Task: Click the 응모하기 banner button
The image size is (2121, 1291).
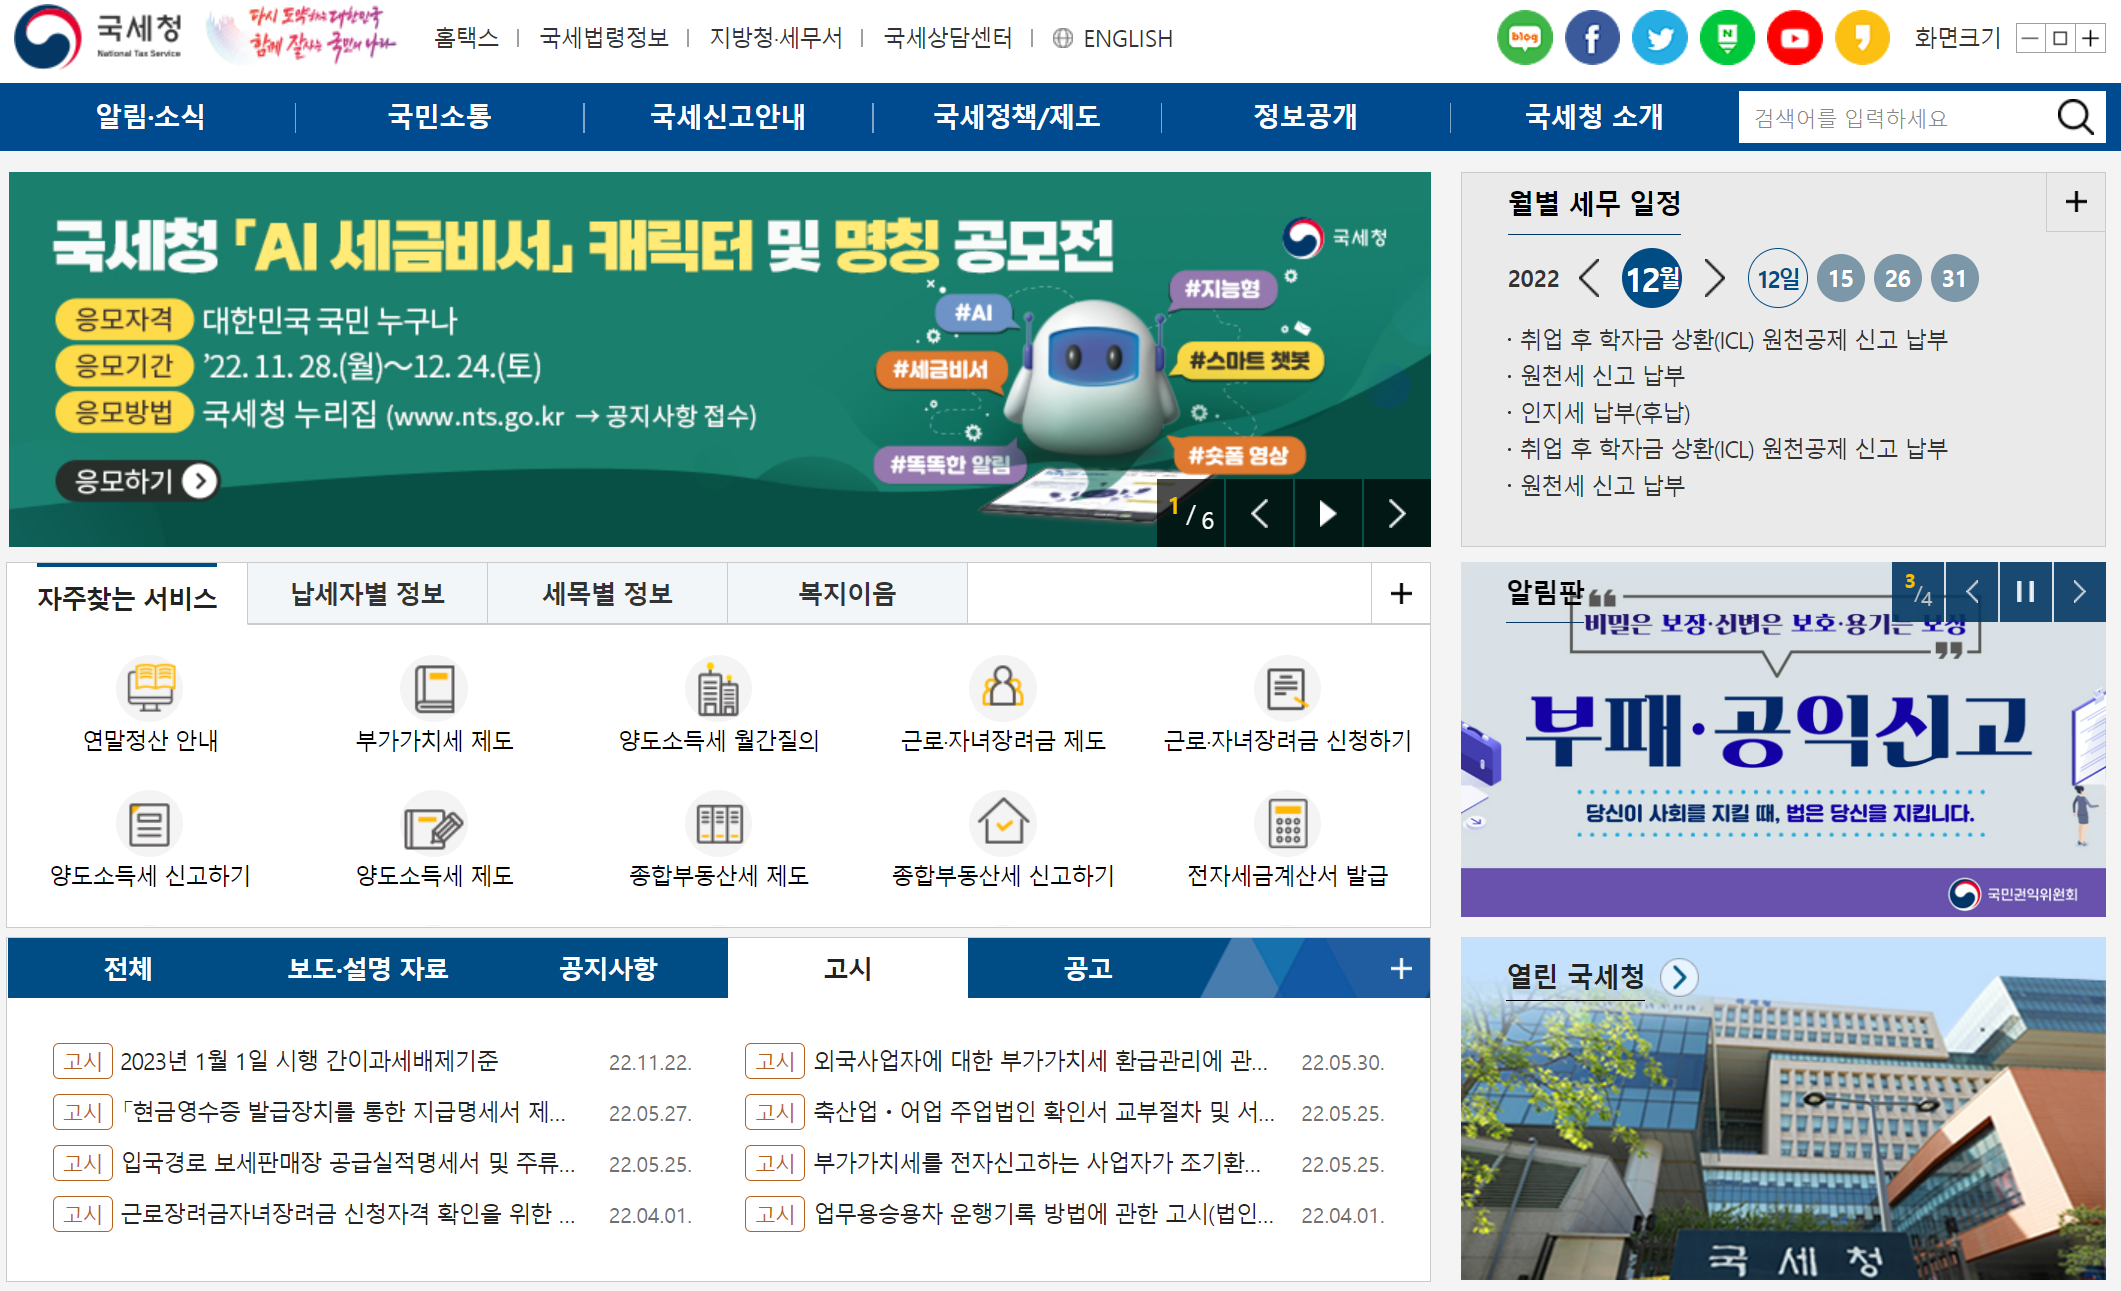Action: 137,481
